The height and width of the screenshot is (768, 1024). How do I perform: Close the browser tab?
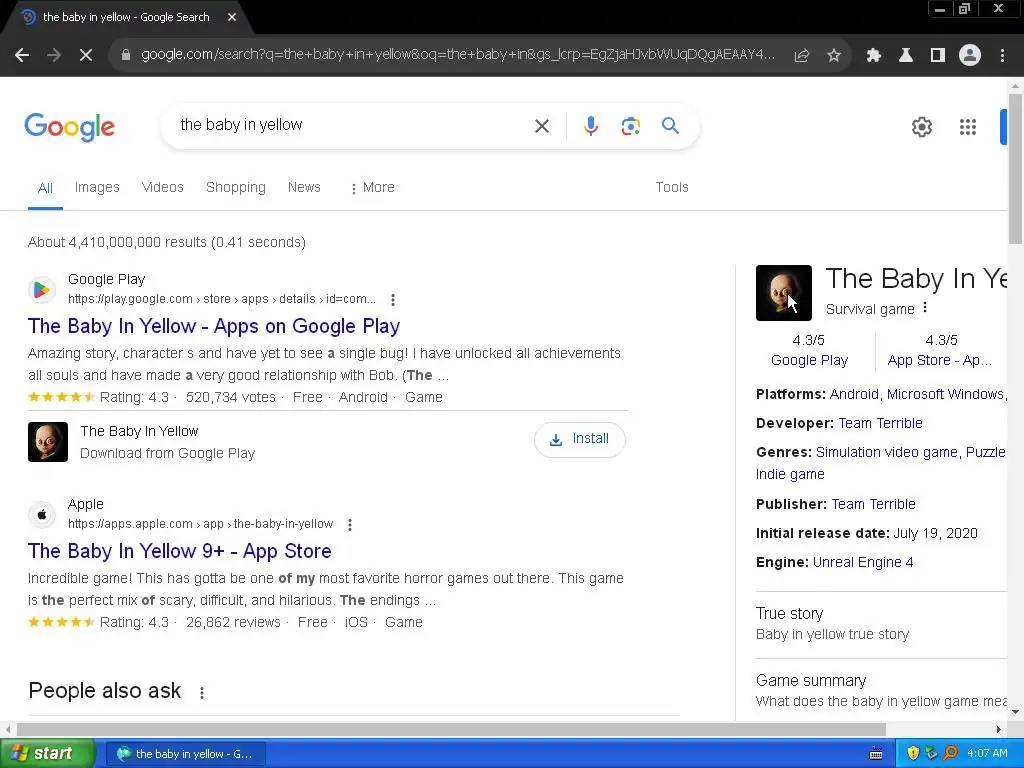(x=232, y=17)
